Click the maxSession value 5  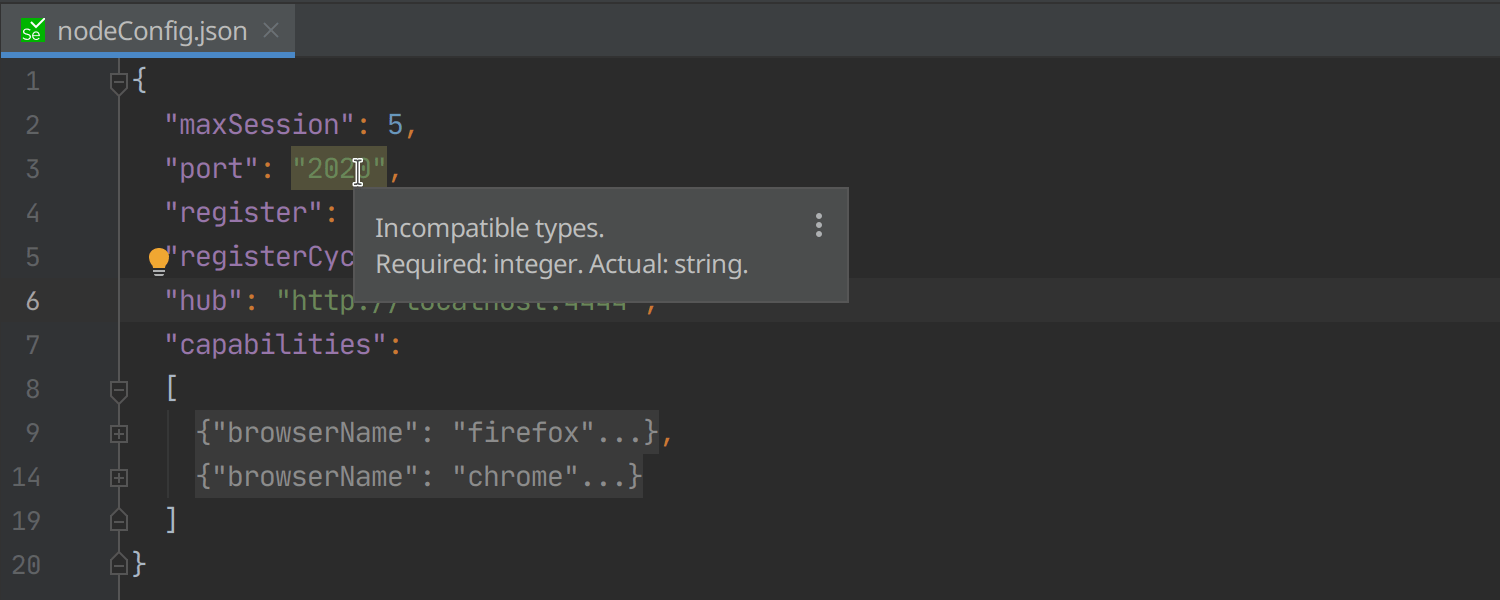(x=394, y=125)
